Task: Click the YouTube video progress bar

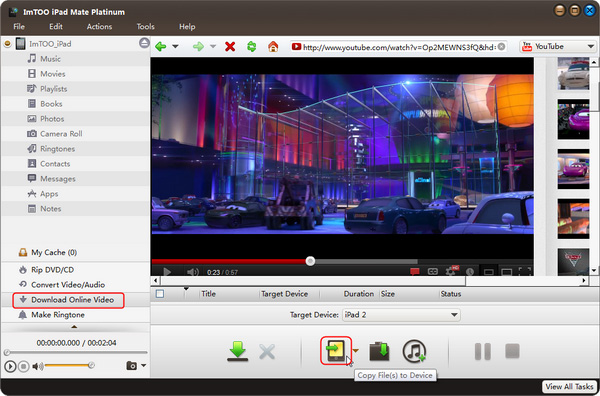Action: pos(342,261)
